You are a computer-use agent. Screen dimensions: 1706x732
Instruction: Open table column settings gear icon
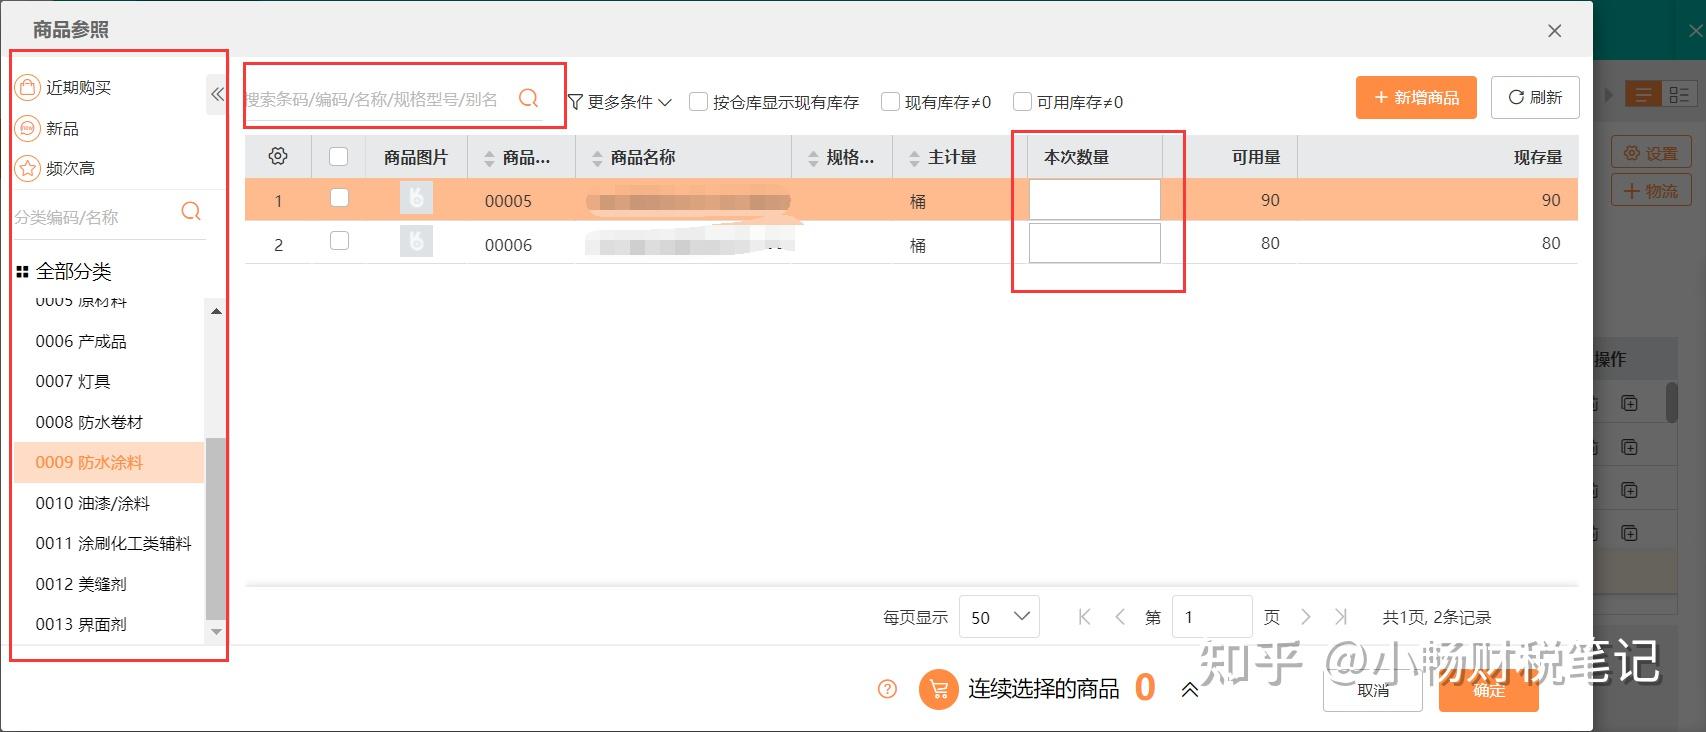pyautogui.click(x=278, y=156)
